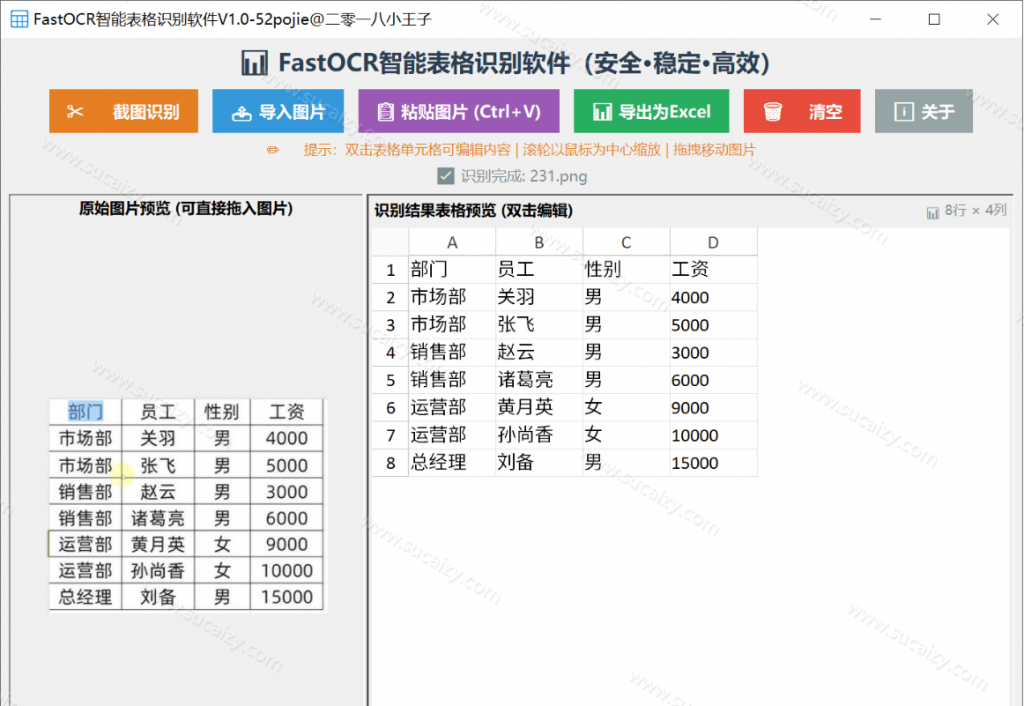Click the trash bin icon on 清空 button
The image size is (1024, 706).
pos(773,112)
